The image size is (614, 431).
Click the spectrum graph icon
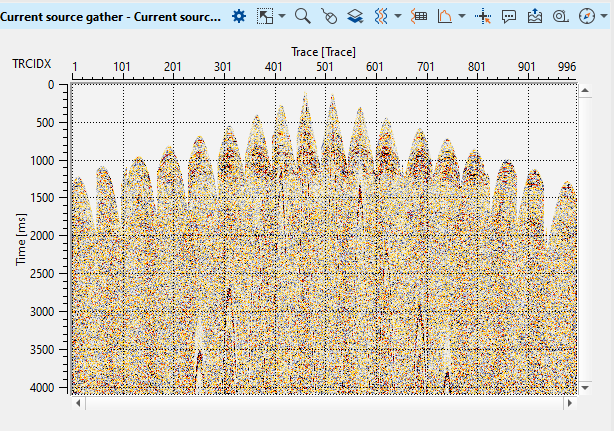445,16
